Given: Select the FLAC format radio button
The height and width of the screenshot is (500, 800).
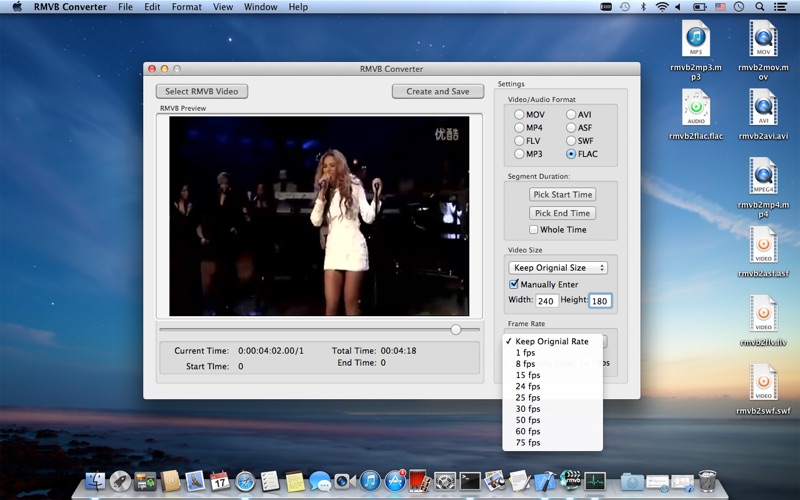Looking at the screenshot, I should tap(571, 154).
